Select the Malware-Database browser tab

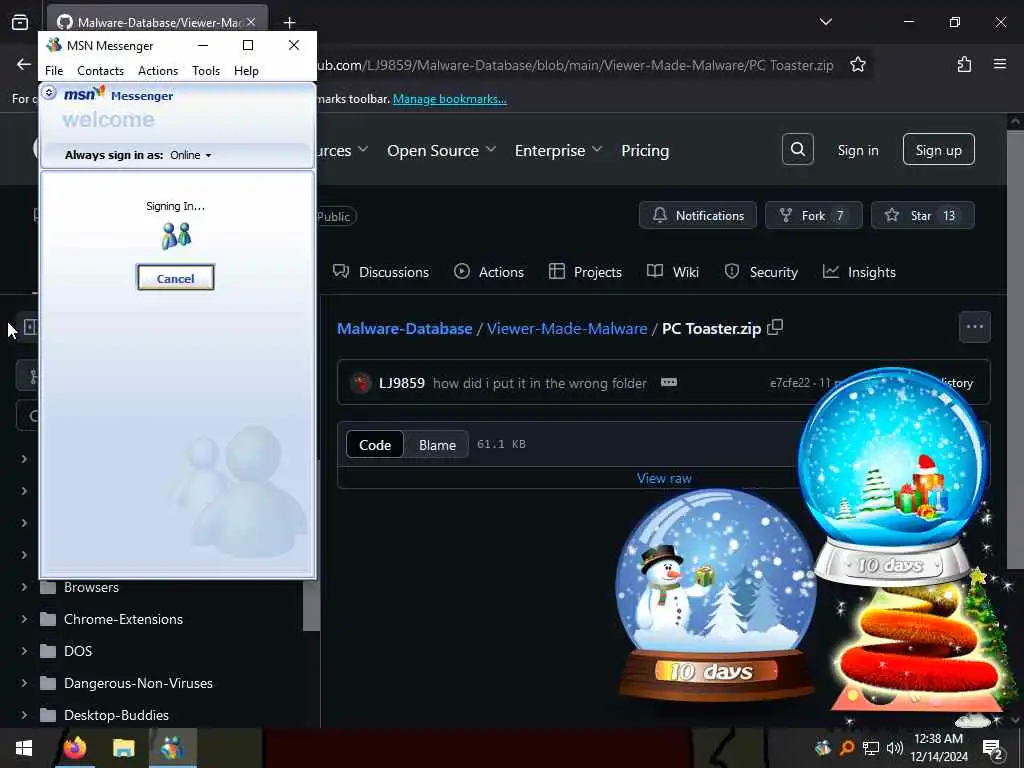point(157,22)
